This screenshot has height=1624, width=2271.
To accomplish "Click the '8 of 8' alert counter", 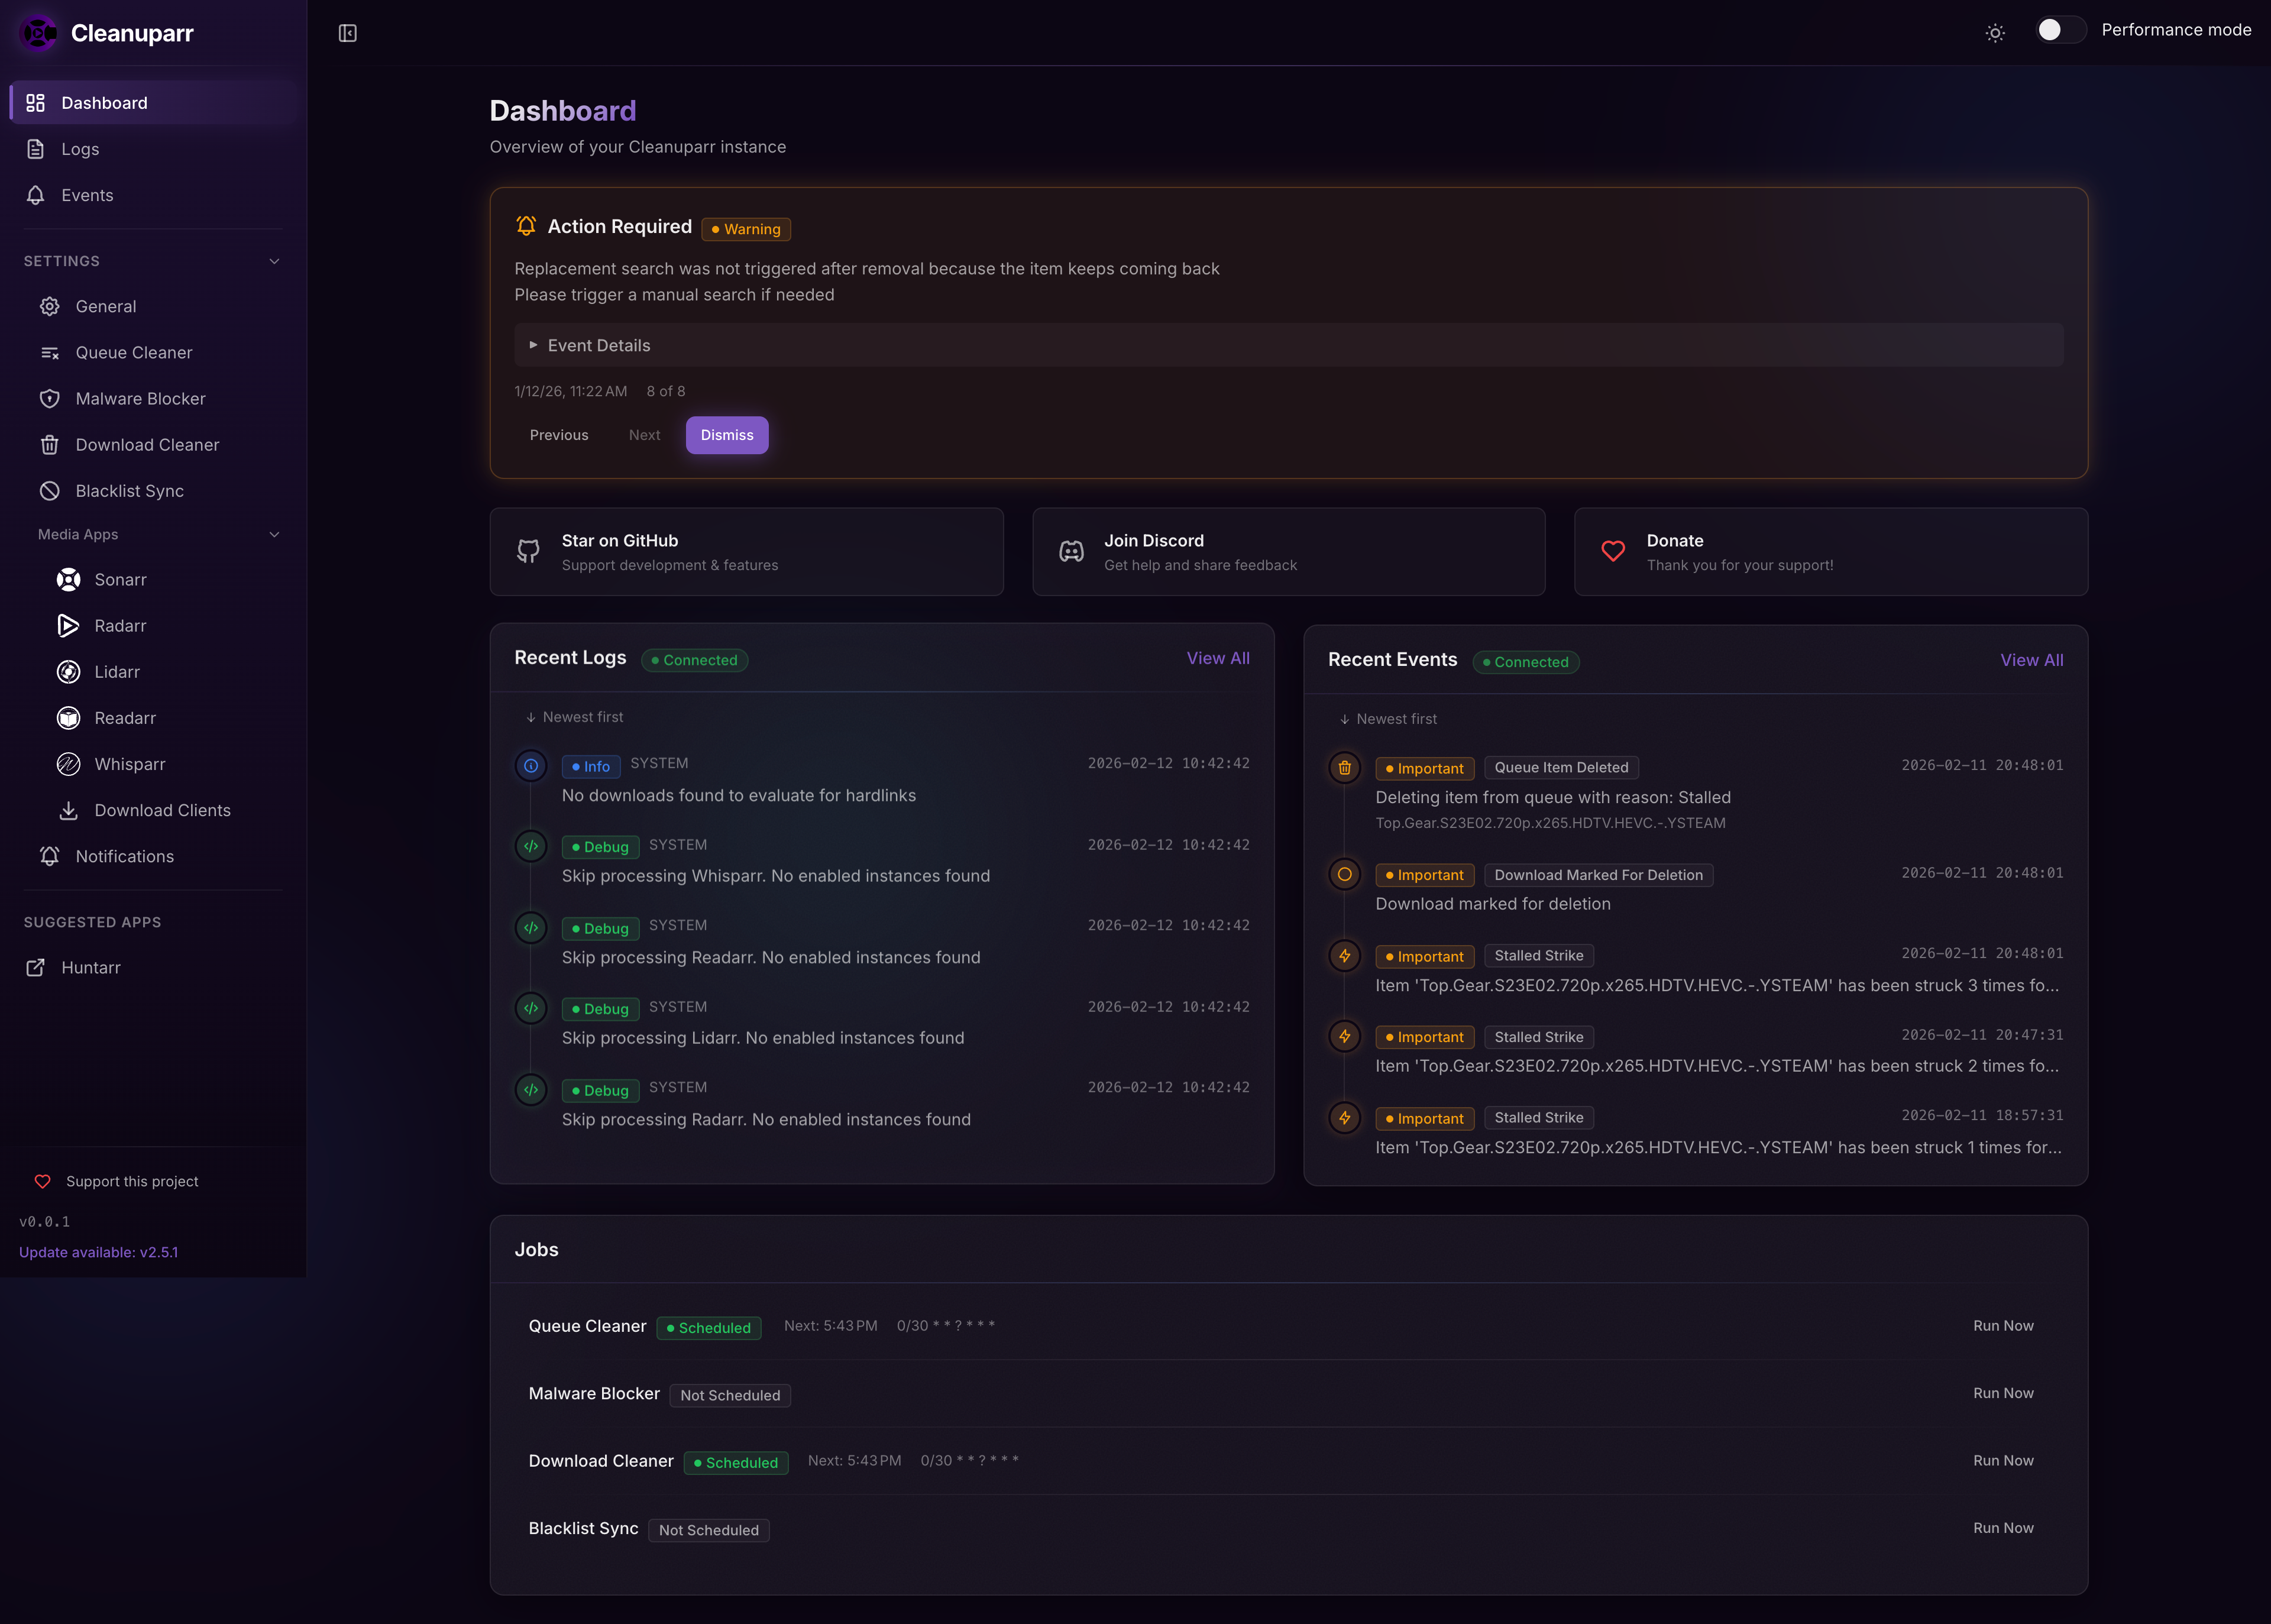I will click(666, 391).
